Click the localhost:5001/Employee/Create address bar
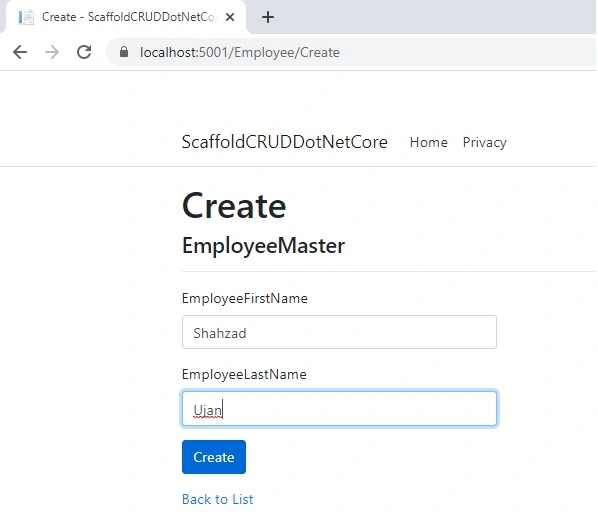This screenshot has width=598, height=516. [351, 52]
